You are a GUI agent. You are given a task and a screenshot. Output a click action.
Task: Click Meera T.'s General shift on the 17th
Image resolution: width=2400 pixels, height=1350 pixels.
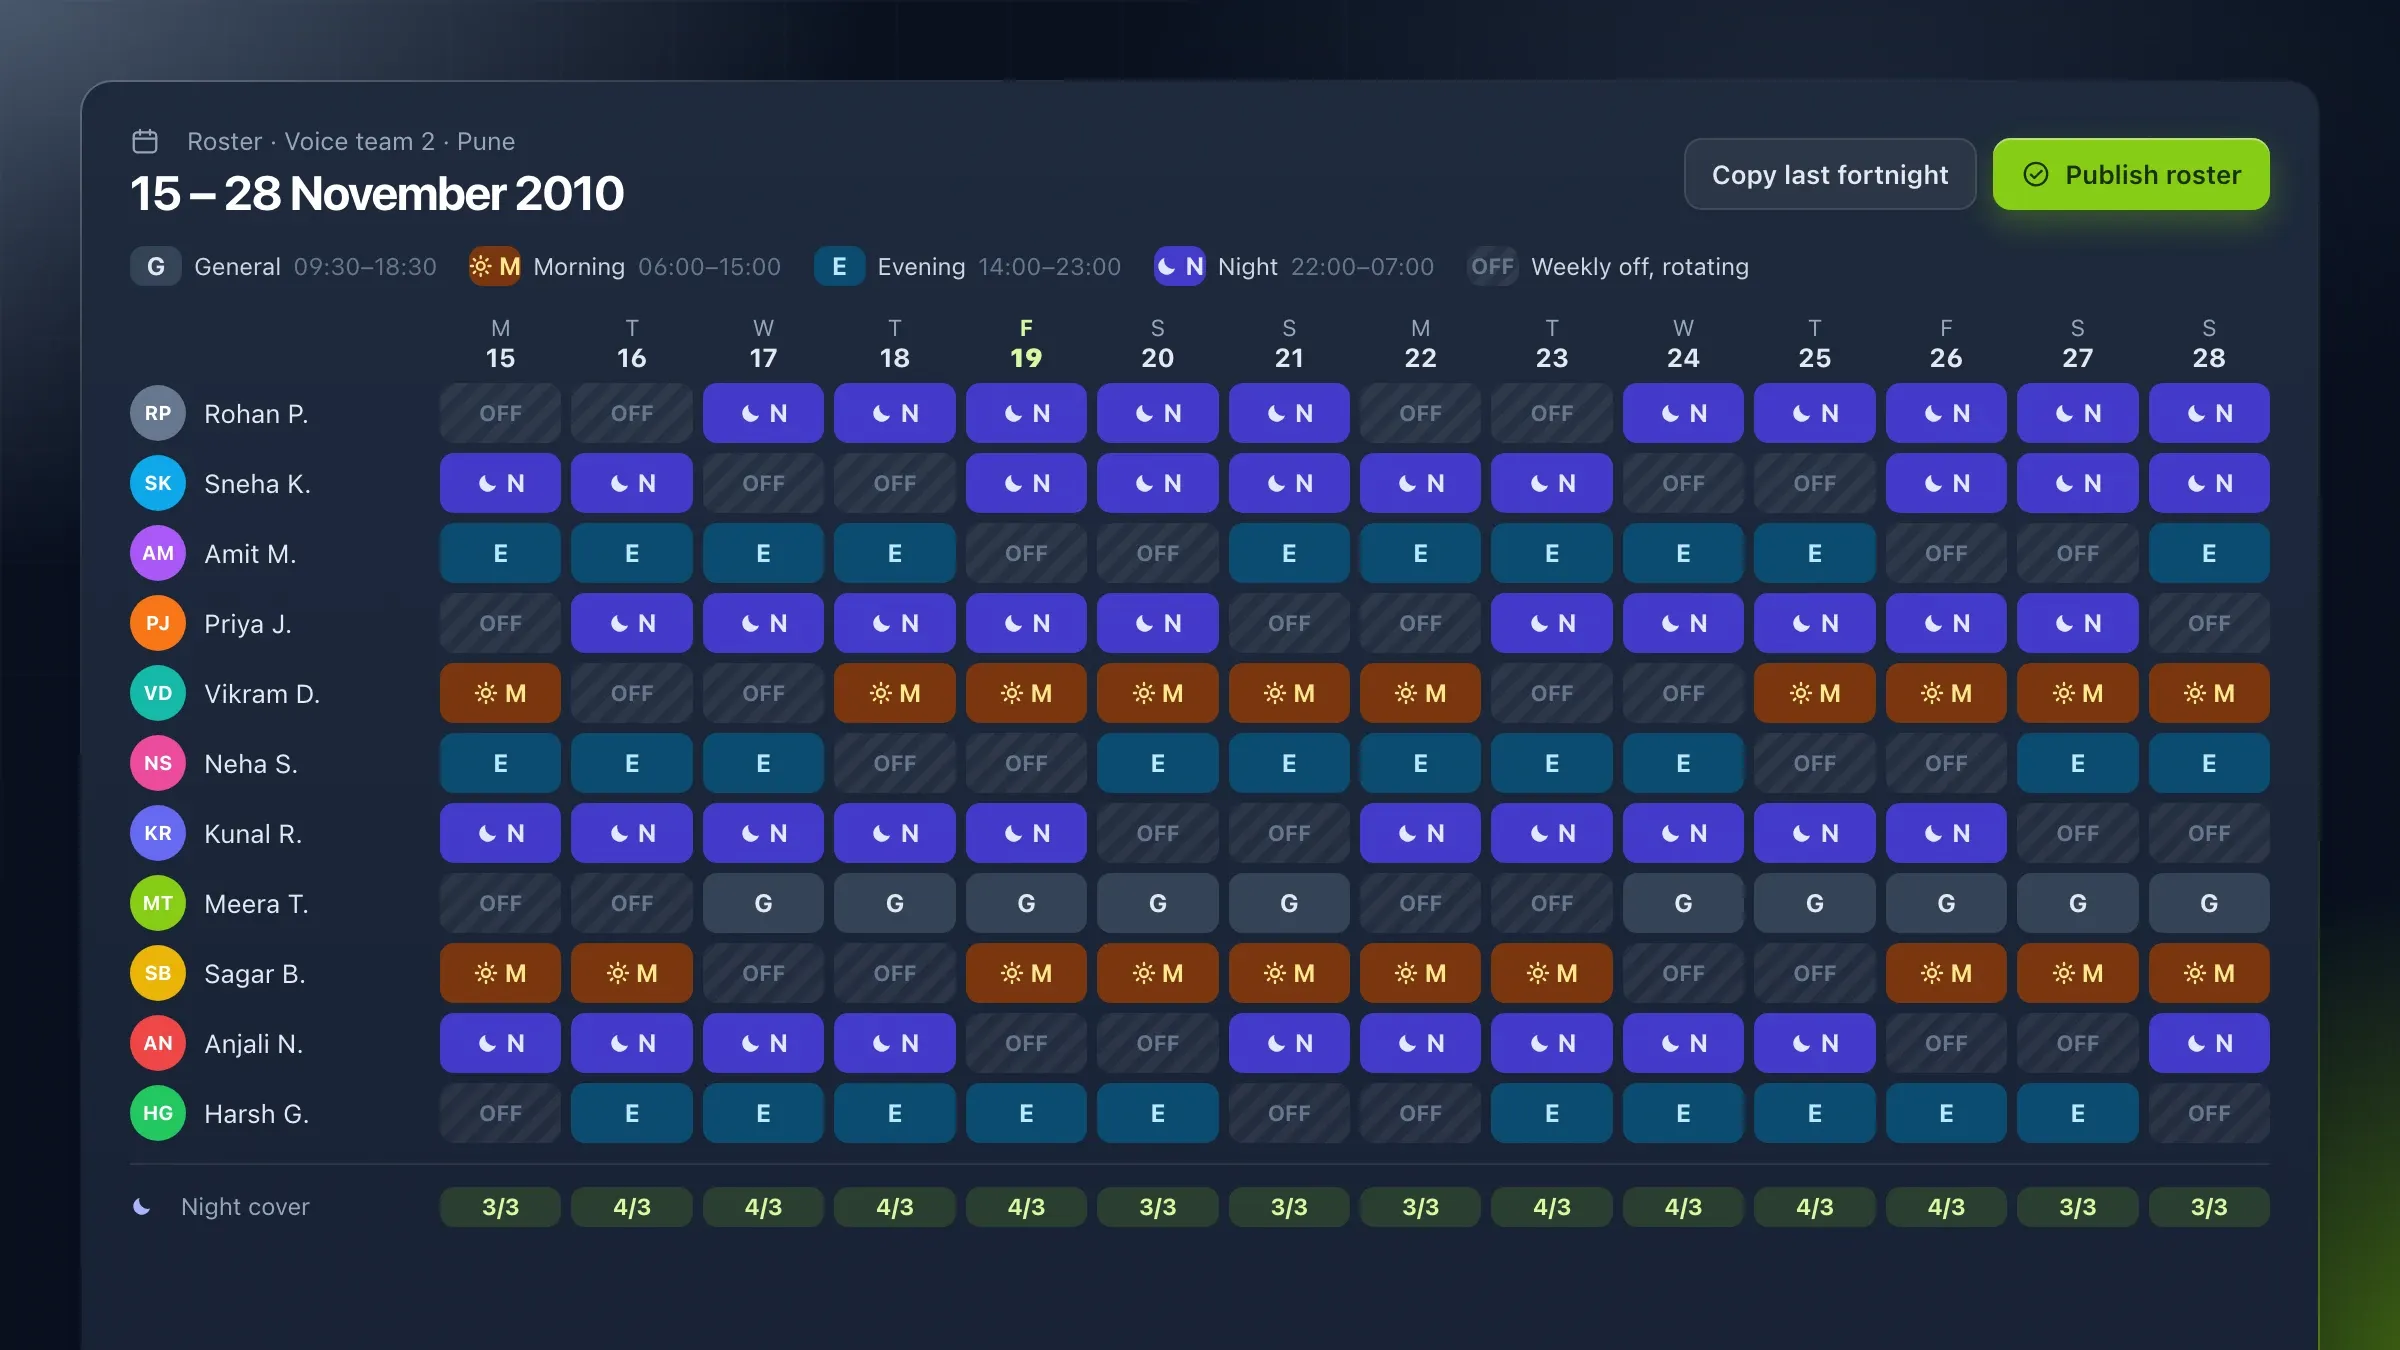pyautogui.click(x=763, y=903)
